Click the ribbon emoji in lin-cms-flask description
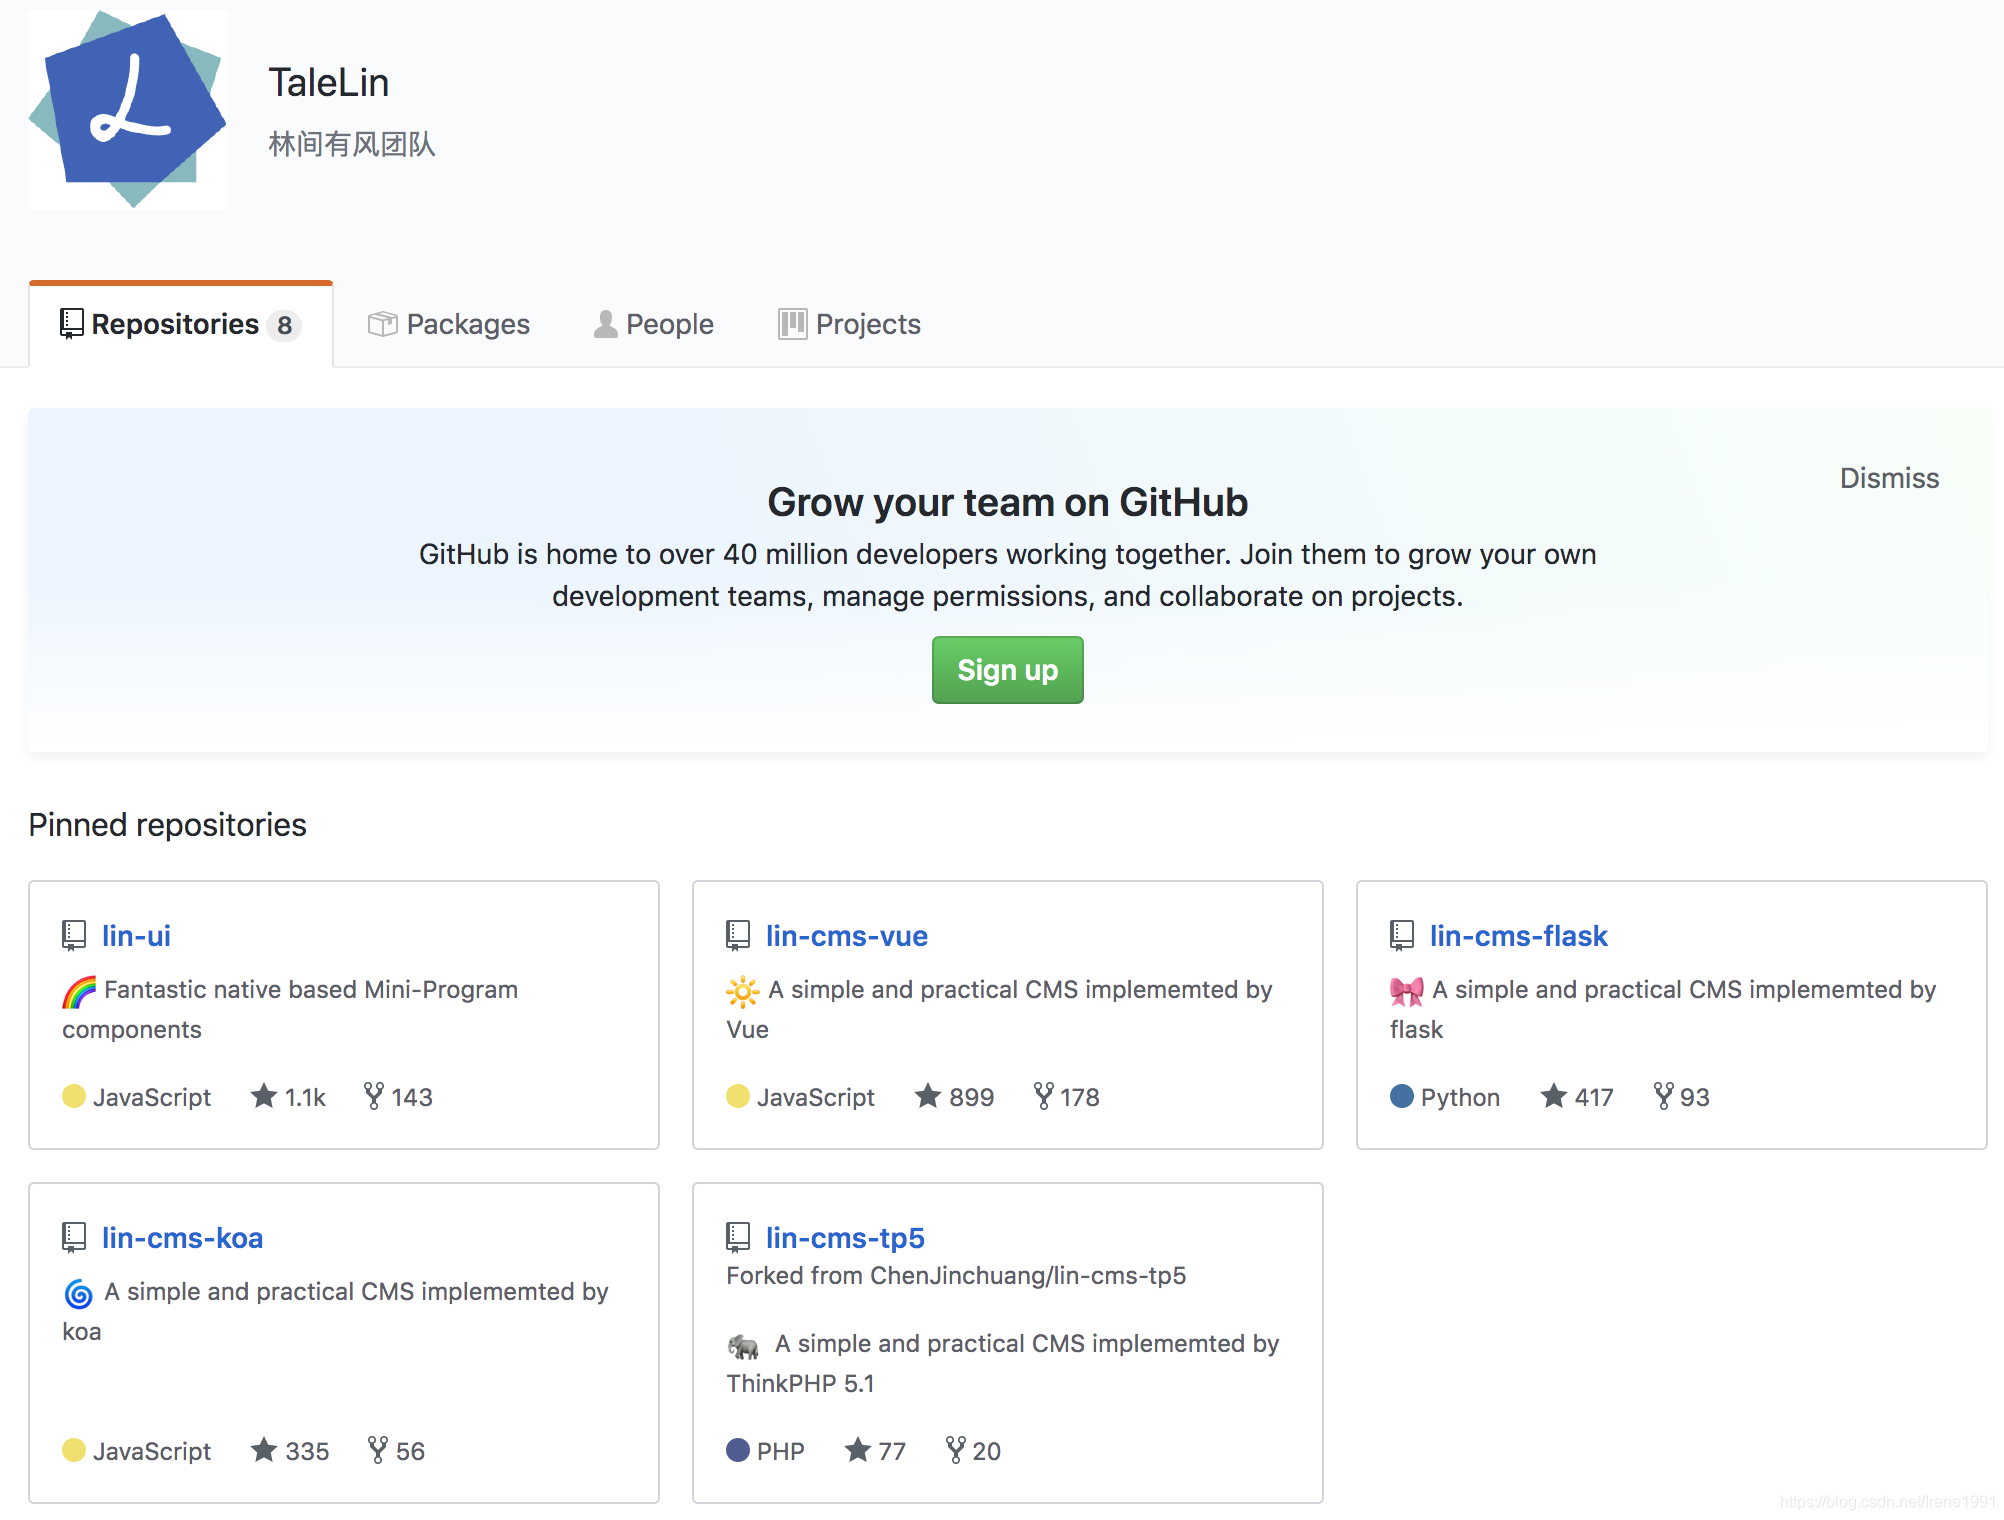 1407,991
